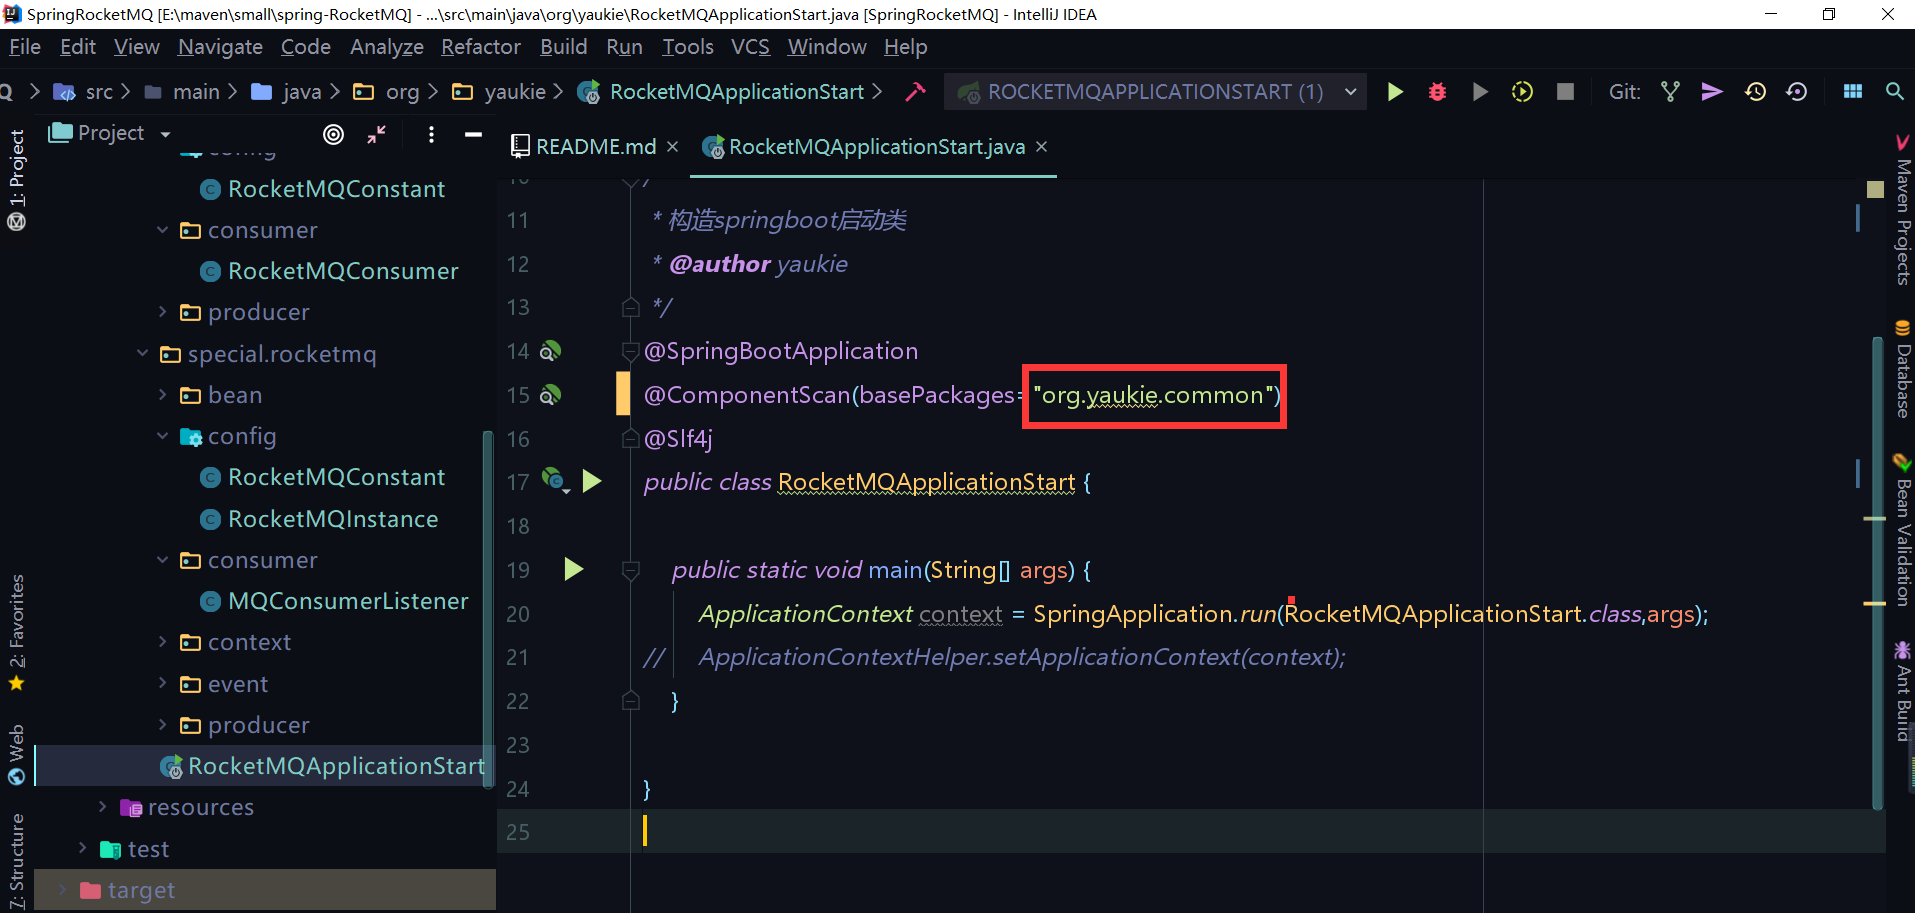Open the Maven Projects tool window
The image size is (1915, 913).
[1903, 210]
